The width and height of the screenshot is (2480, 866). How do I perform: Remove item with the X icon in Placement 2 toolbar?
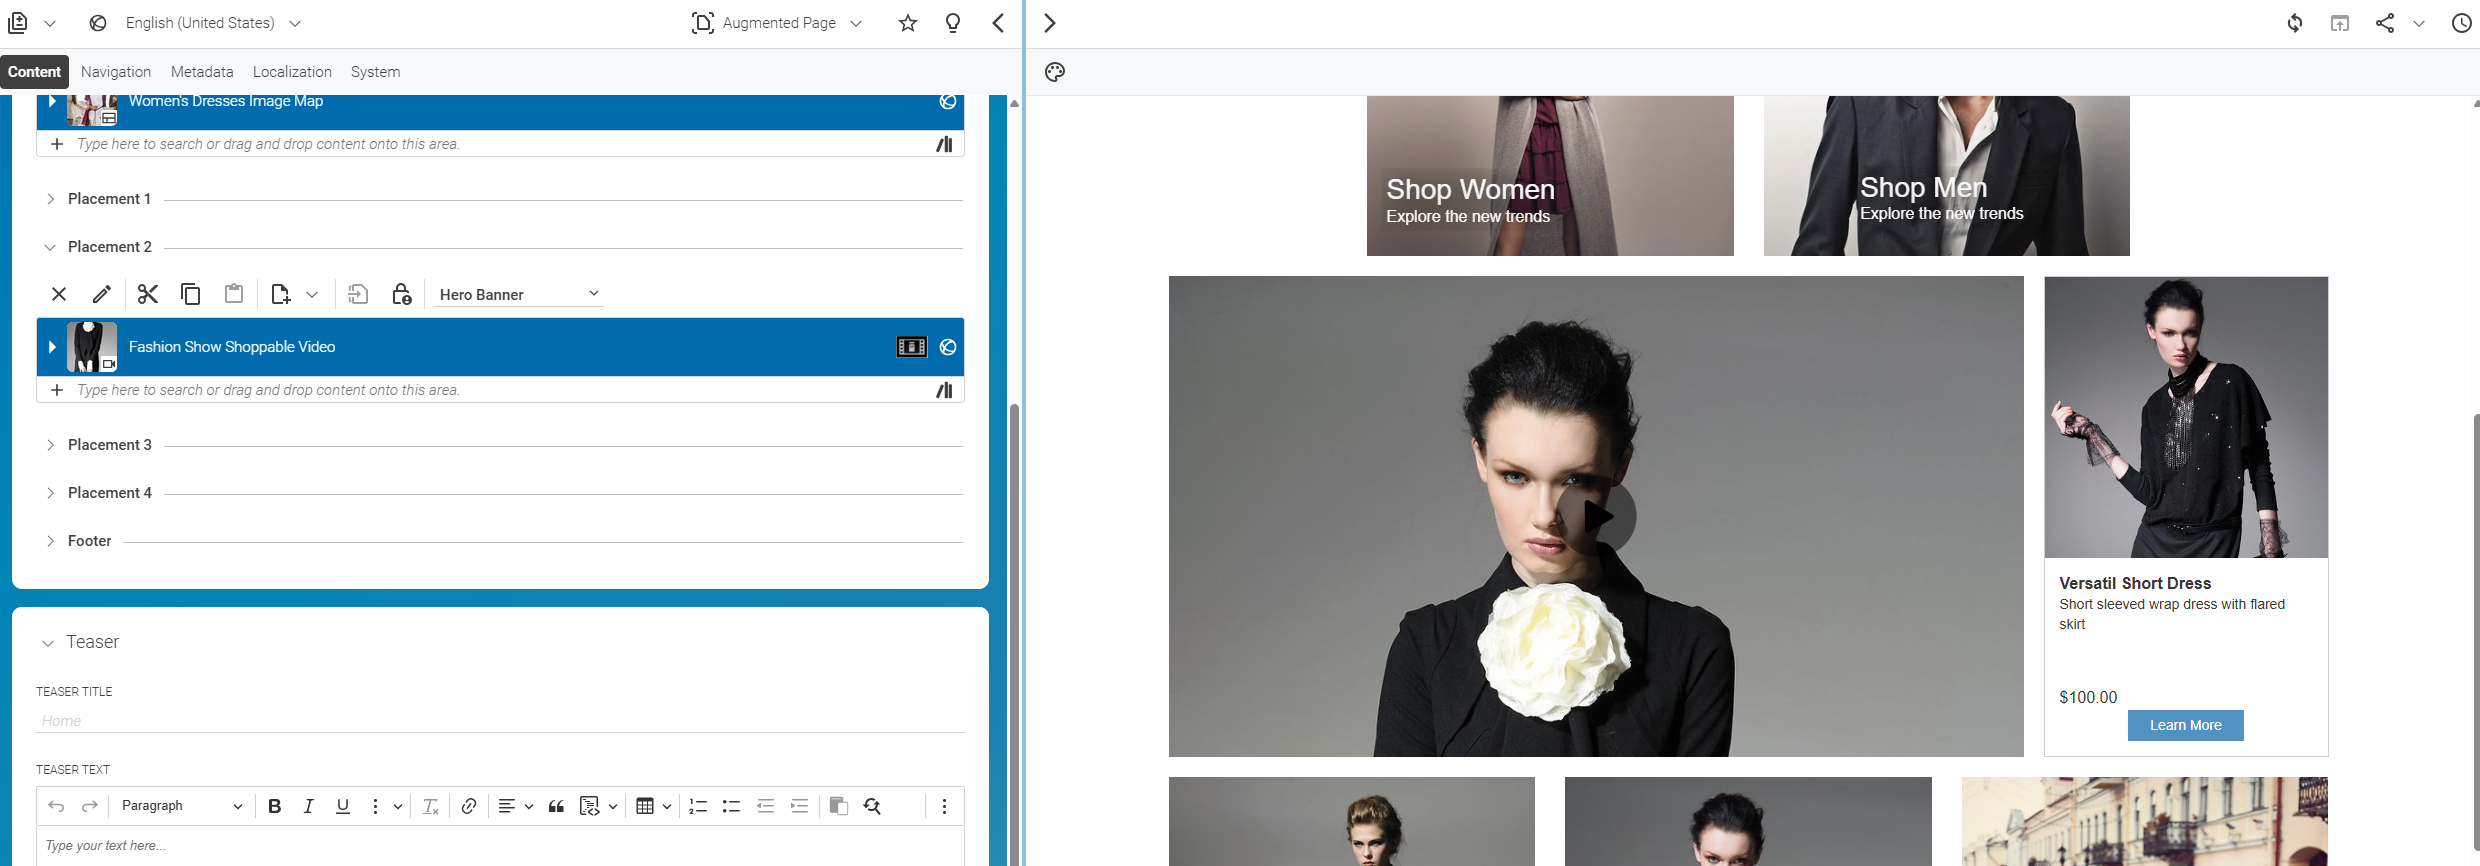[59, 294]
